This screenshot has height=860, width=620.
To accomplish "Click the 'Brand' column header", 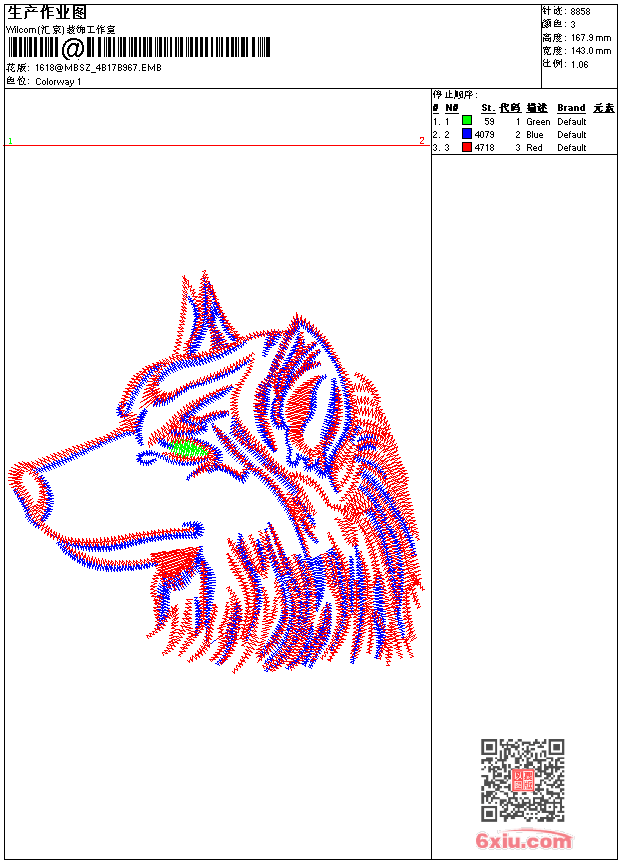I will pos(571,108).
